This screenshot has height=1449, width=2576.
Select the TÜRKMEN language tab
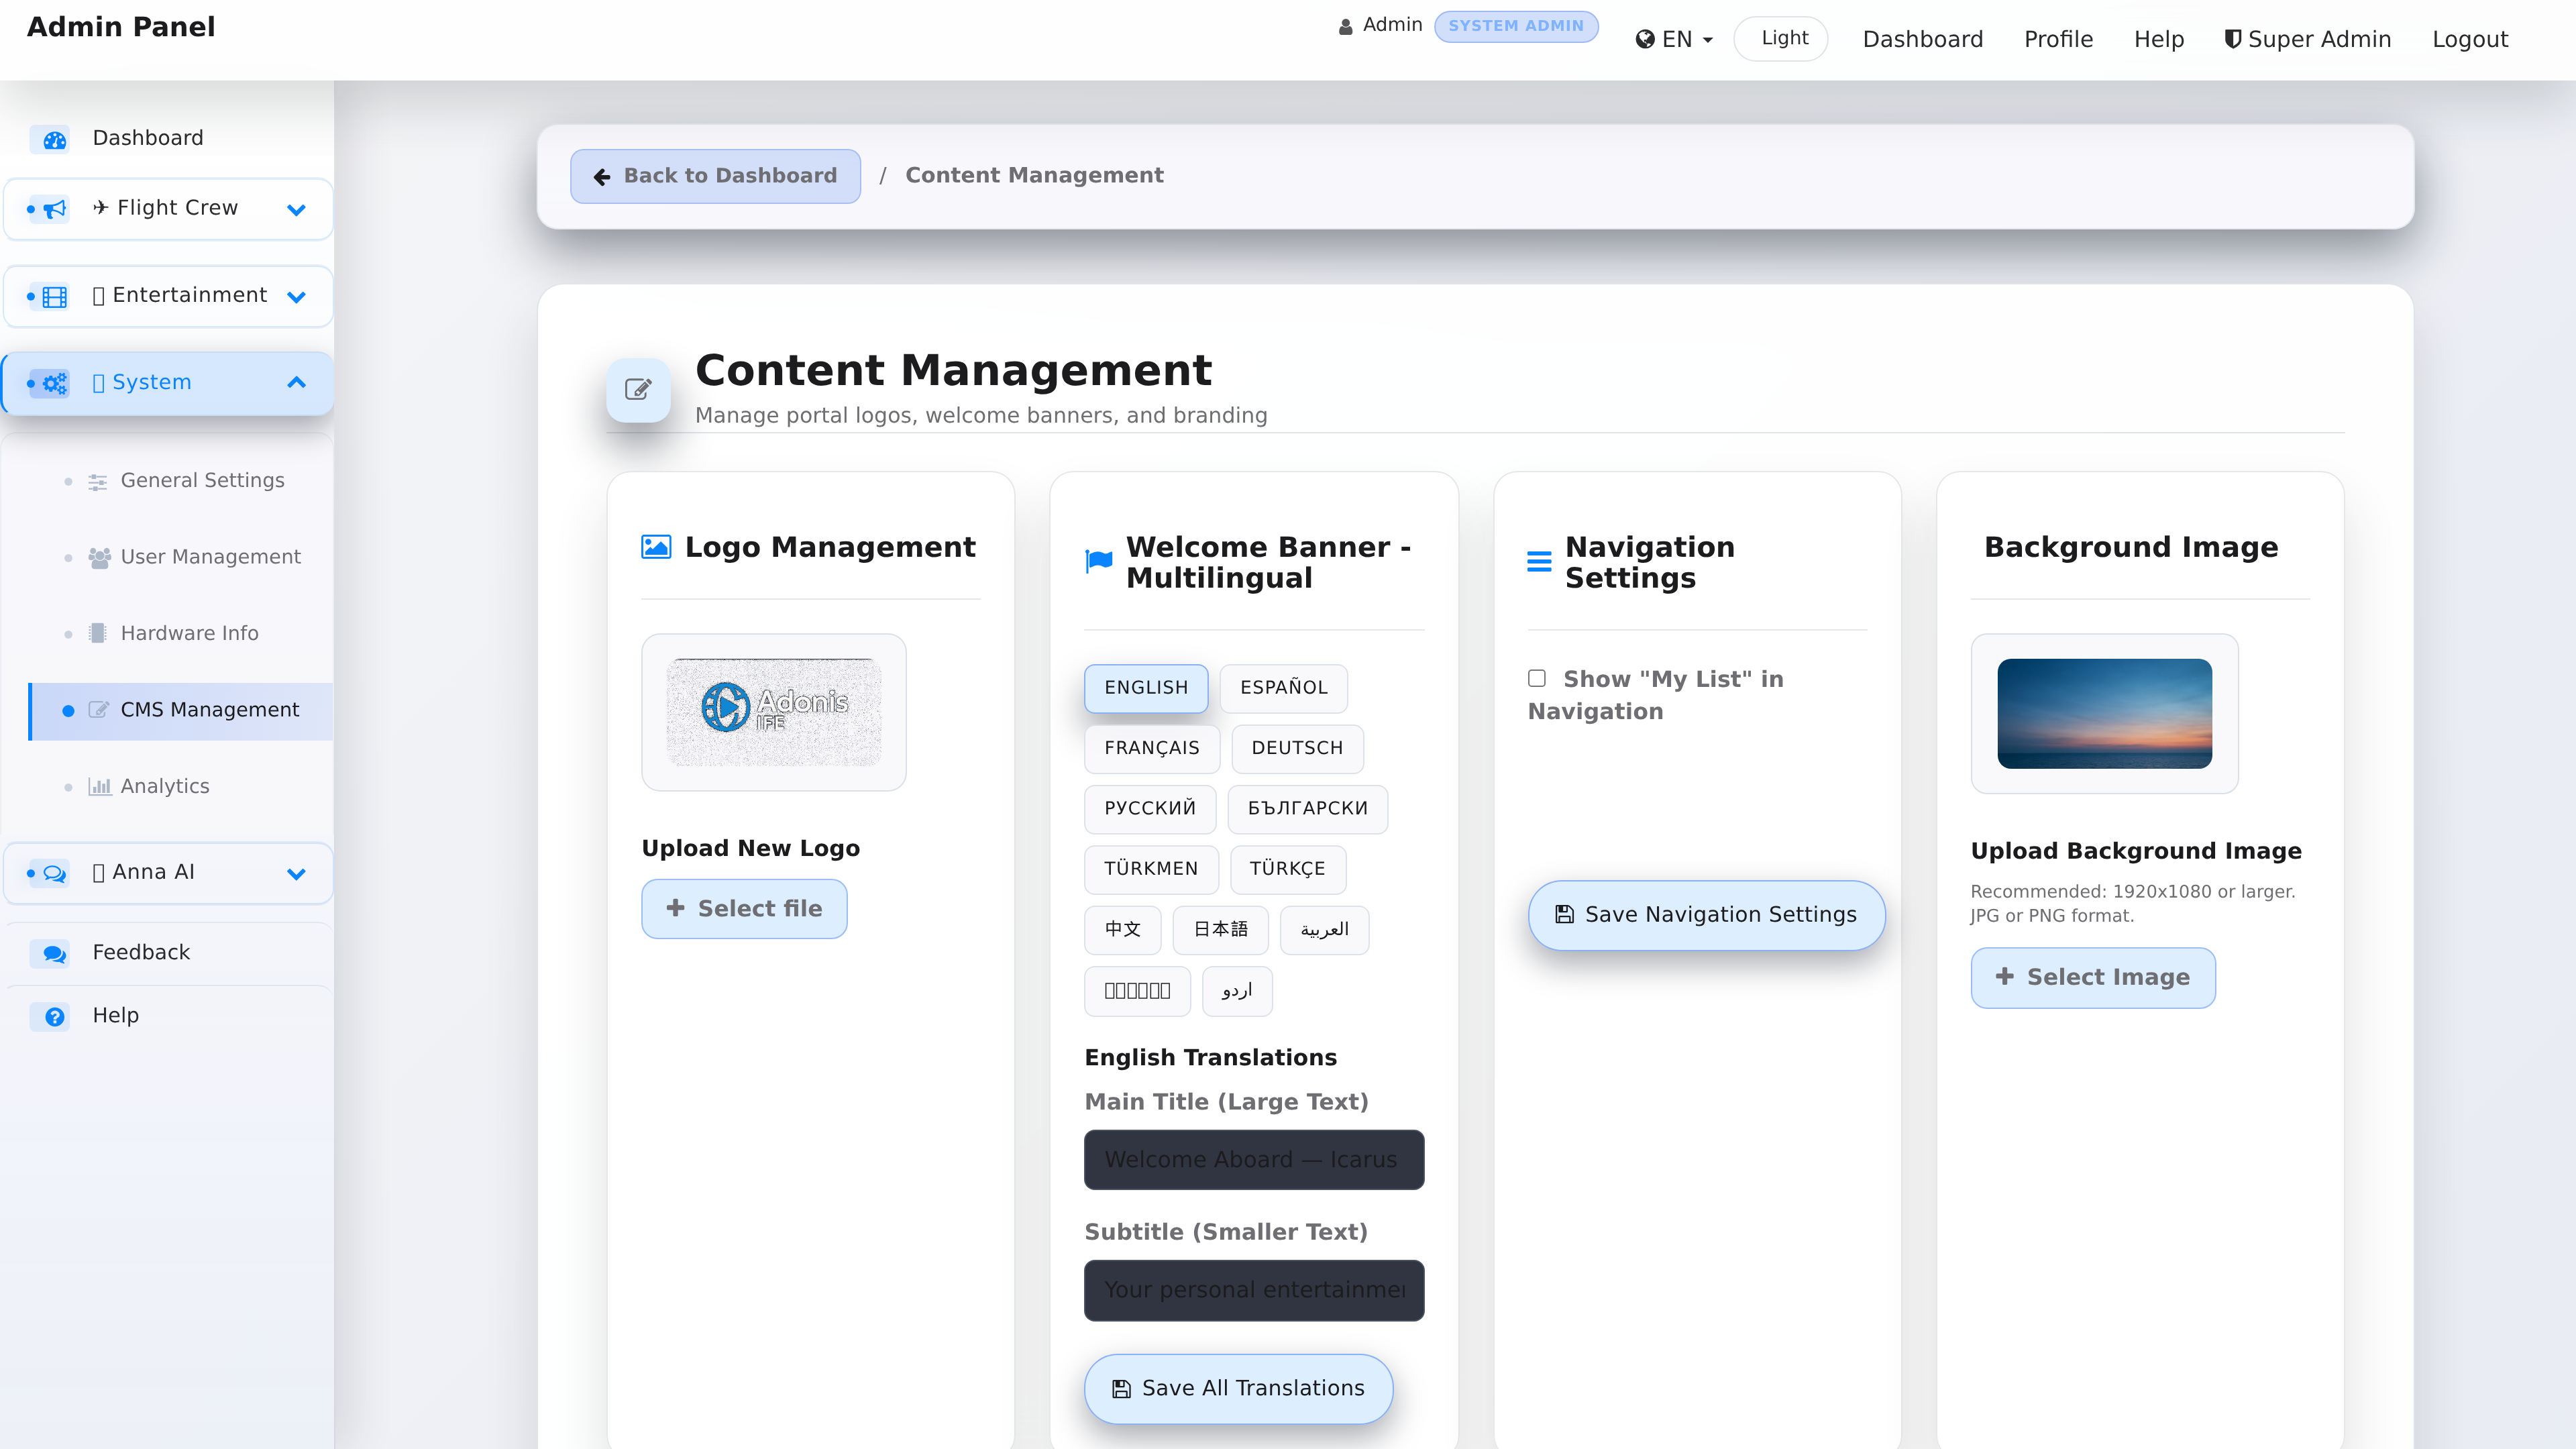click(1151, 869)
